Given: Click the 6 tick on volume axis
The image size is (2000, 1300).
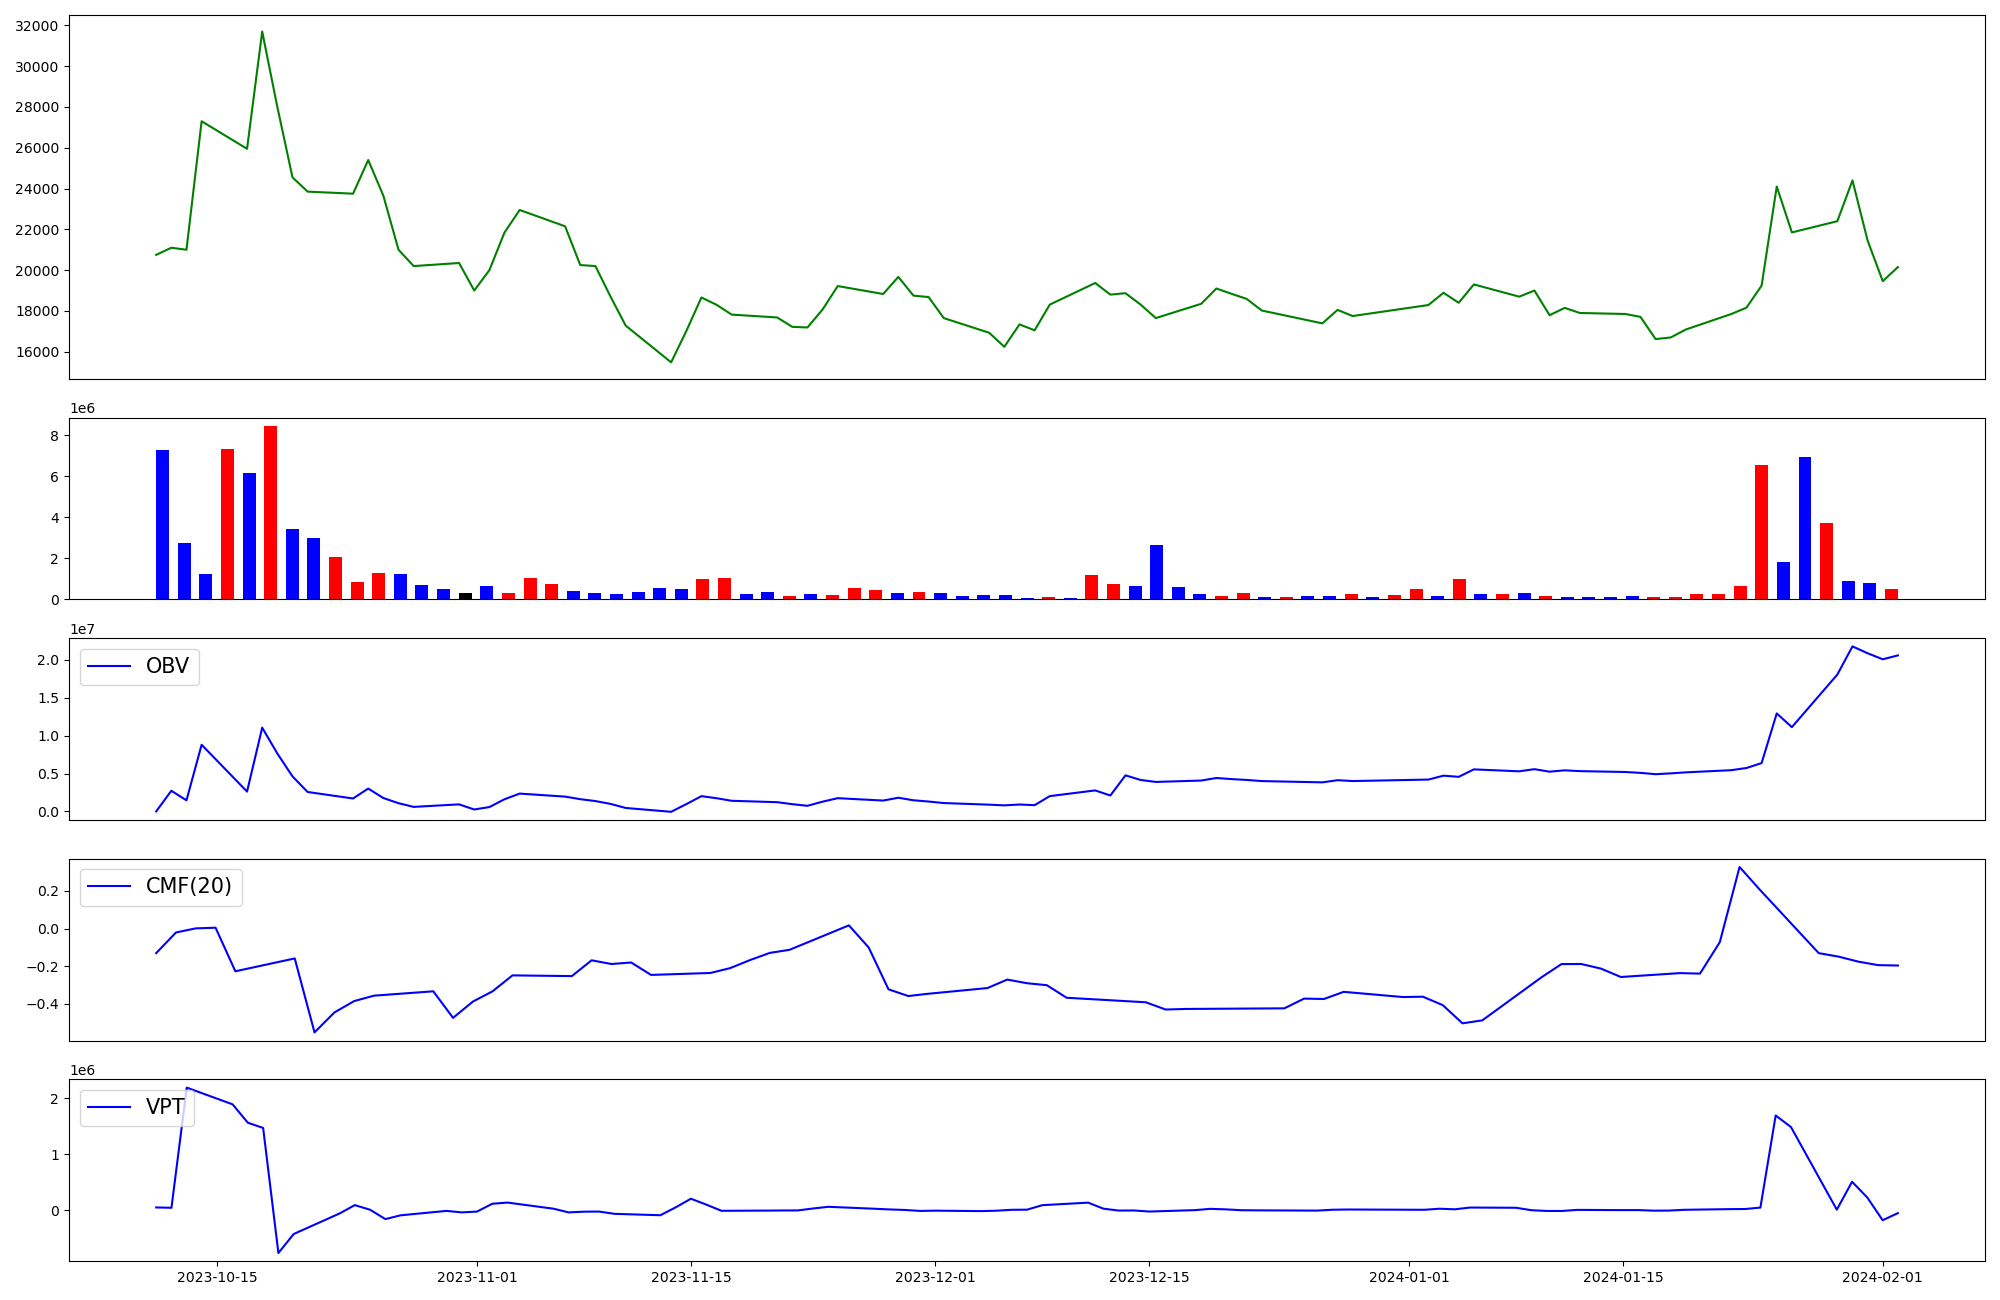Looking at the screenshot, I should pos(54,477).
